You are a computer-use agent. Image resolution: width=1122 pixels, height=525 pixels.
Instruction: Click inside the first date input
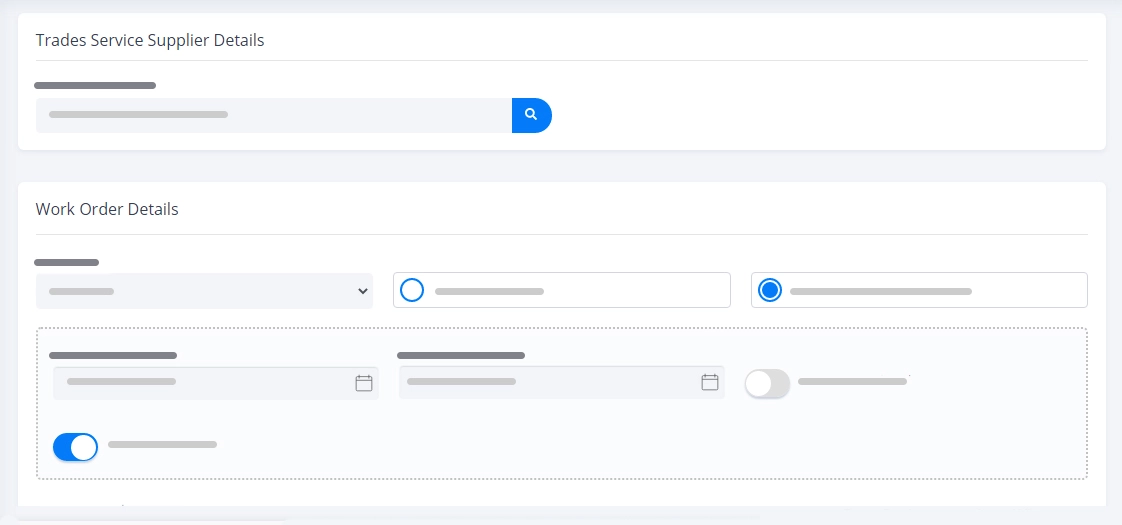pos(215,383)
